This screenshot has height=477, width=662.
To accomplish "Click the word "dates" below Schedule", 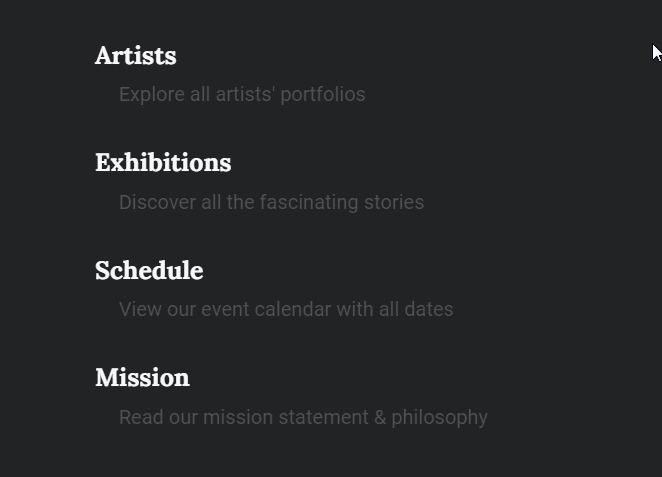I will (429, 310).
